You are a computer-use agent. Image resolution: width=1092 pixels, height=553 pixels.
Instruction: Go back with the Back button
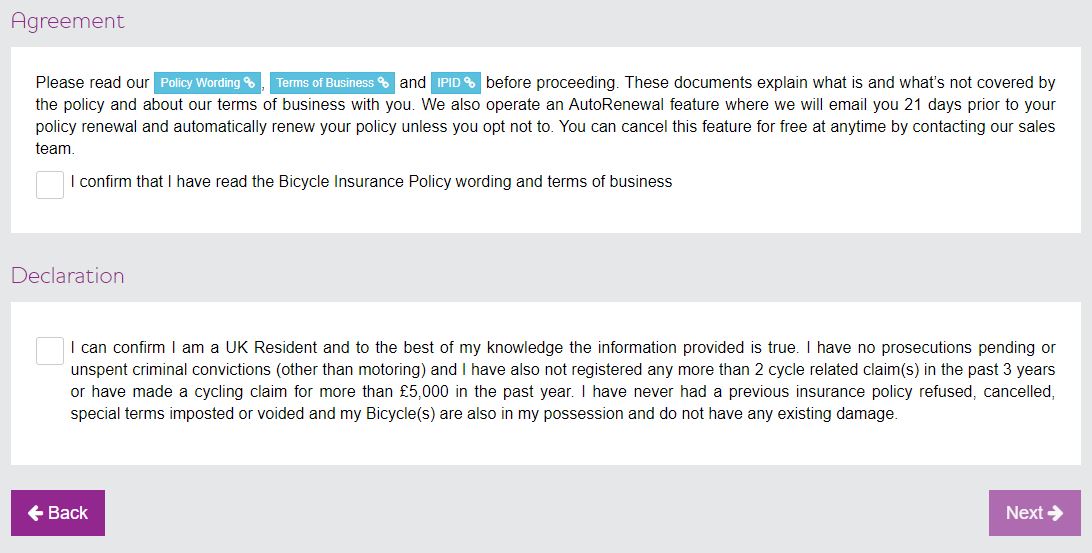(x=58, y=513)
